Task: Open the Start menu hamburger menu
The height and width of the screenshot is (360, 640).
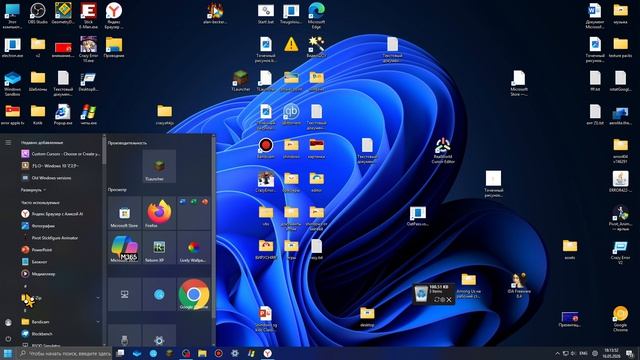Action: point(8,142)
